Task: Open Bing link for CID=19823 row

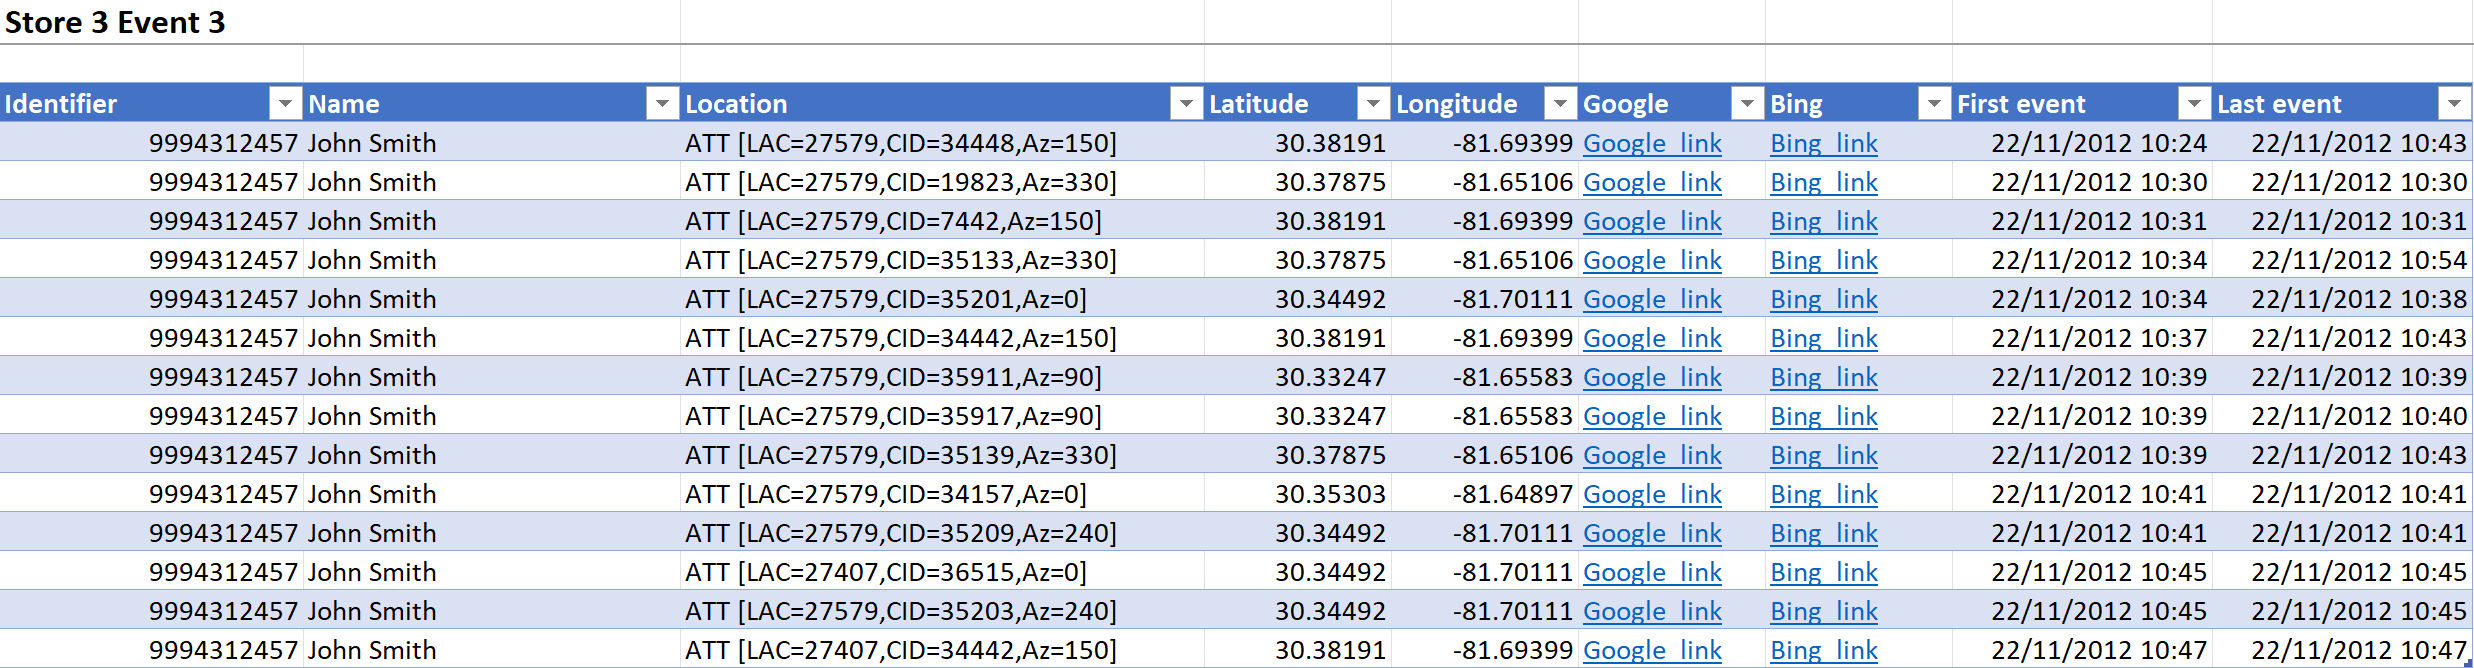Action: pos(1824,182)
